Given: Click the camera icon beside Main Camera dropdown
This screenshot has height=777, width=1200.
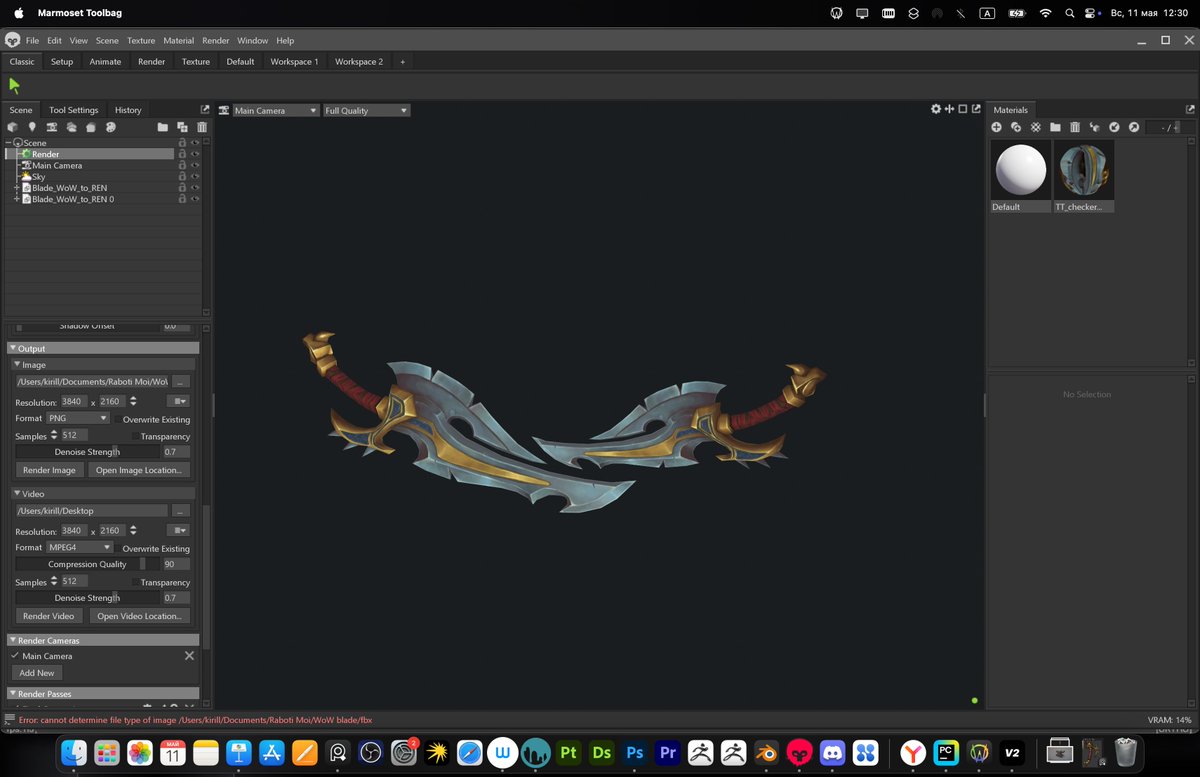Looking at the screenshot, I should coord(224,110).
